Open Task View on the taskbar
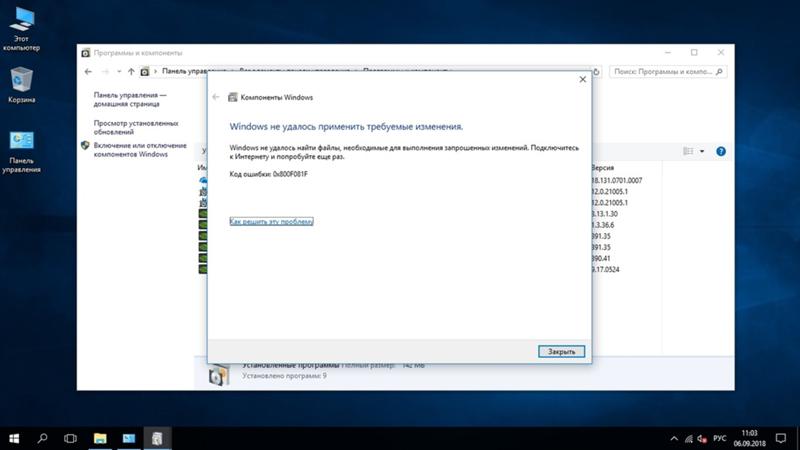The width and height of the screenshot is (800, 450). point(70,438)
